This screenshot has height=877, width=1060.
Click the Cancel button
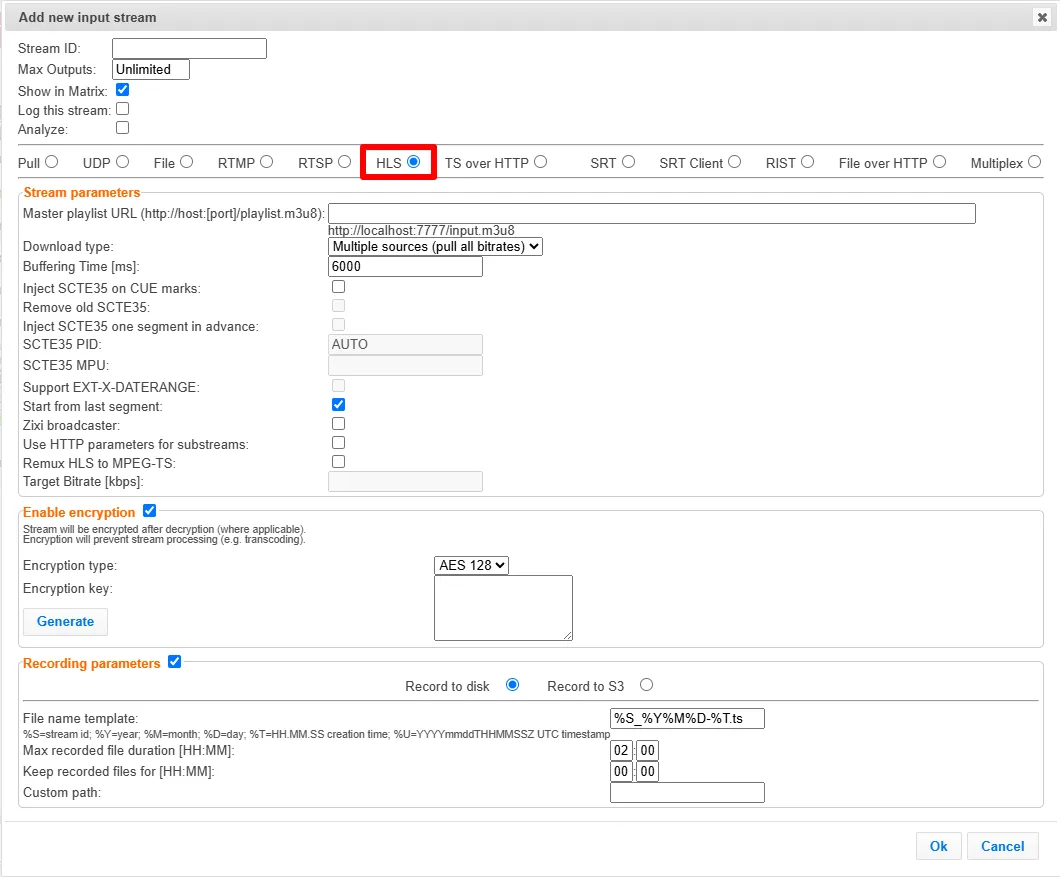click(1003, 846)
